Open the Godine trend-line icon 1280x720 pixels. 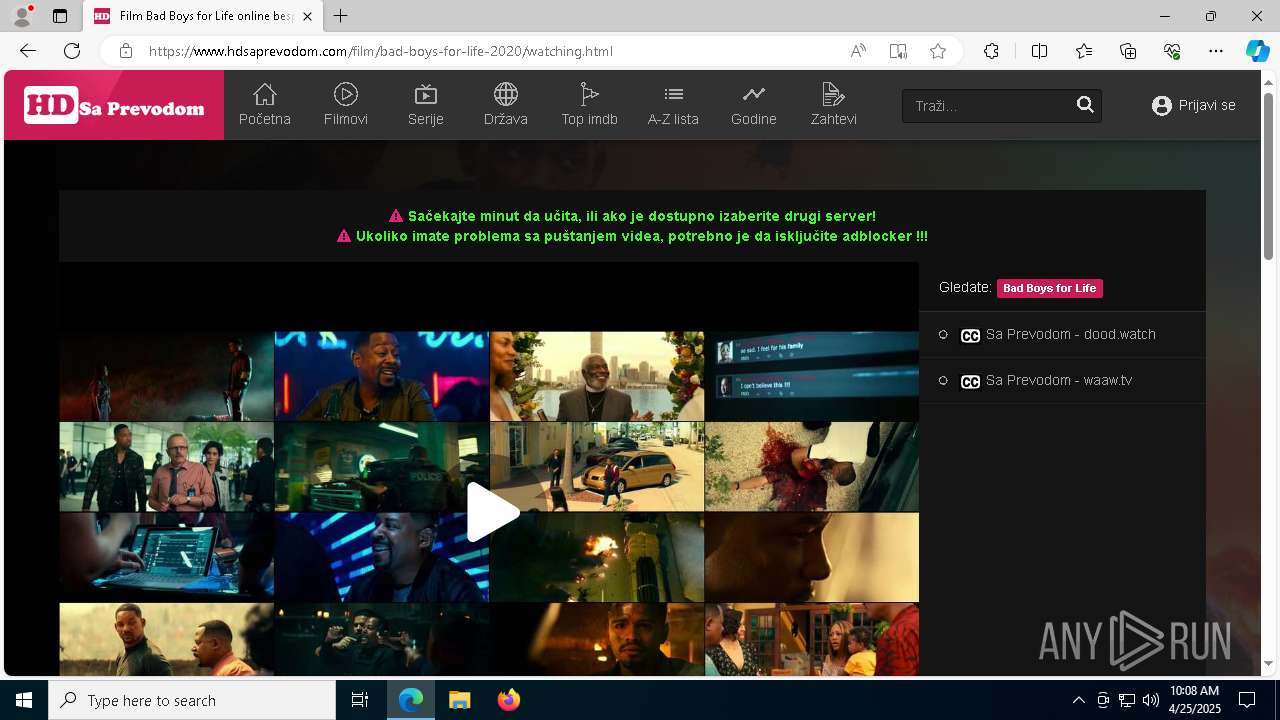[x=753, y=94]
